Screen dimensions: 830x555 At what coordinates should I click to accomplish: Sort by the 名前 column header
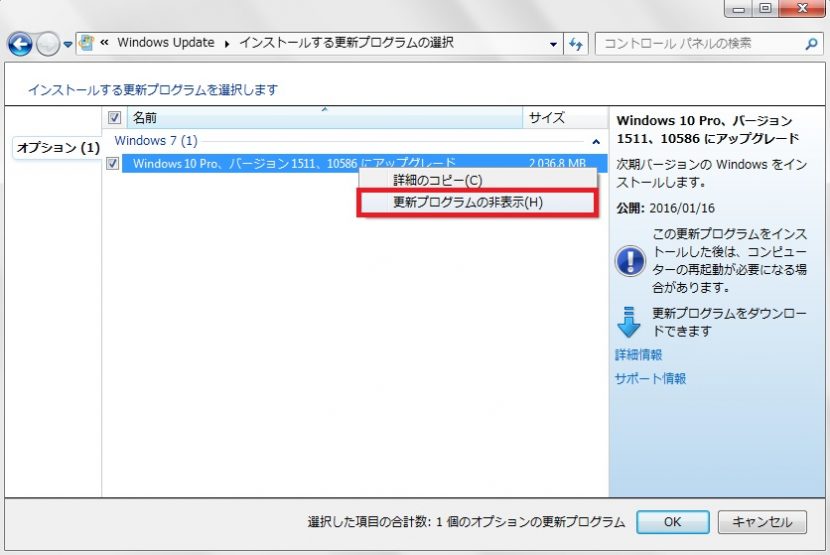pos(324,118)
